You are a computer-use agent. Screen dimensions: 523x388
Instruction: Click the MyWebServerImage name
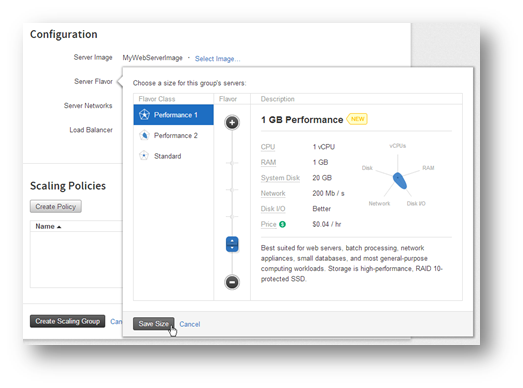click(x=152, y=58)
